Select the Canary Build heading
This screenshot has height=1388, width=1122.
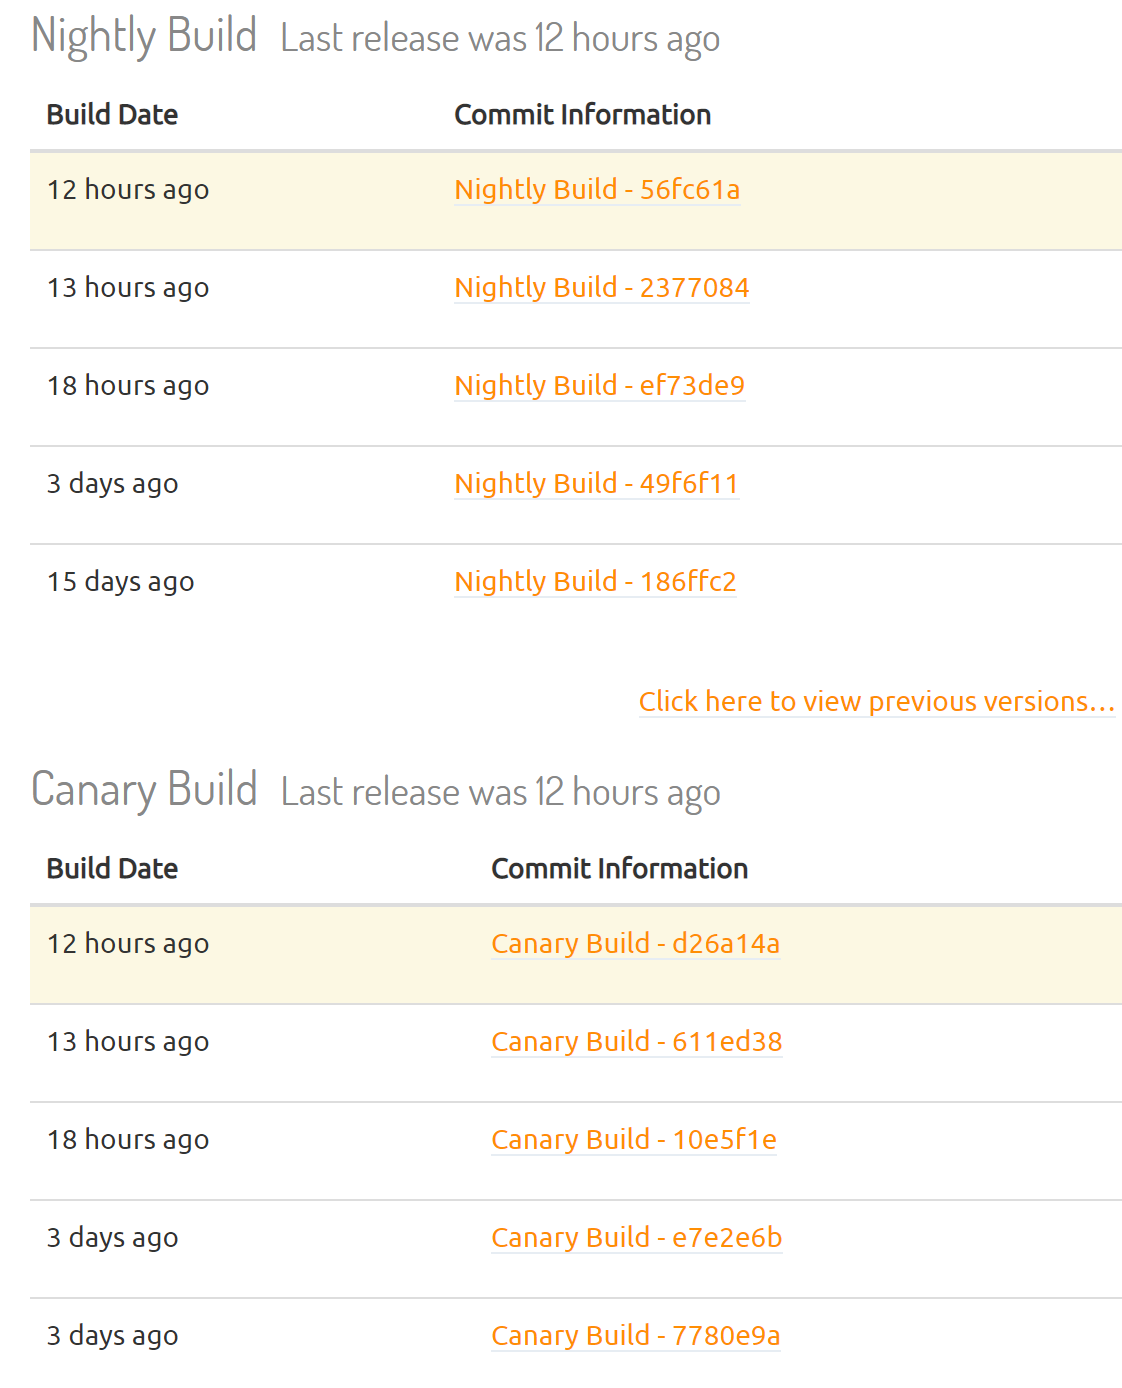tap(144, 790)
